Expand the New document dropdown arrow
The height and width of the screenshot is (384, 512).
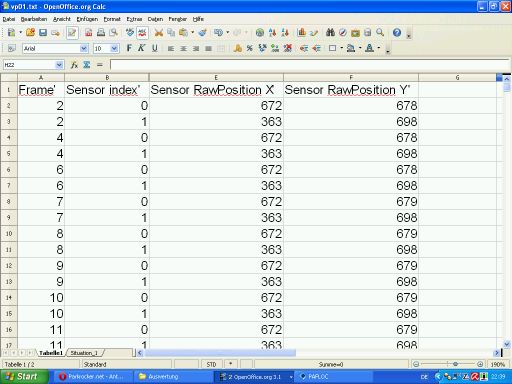click(x=20, y=32)
